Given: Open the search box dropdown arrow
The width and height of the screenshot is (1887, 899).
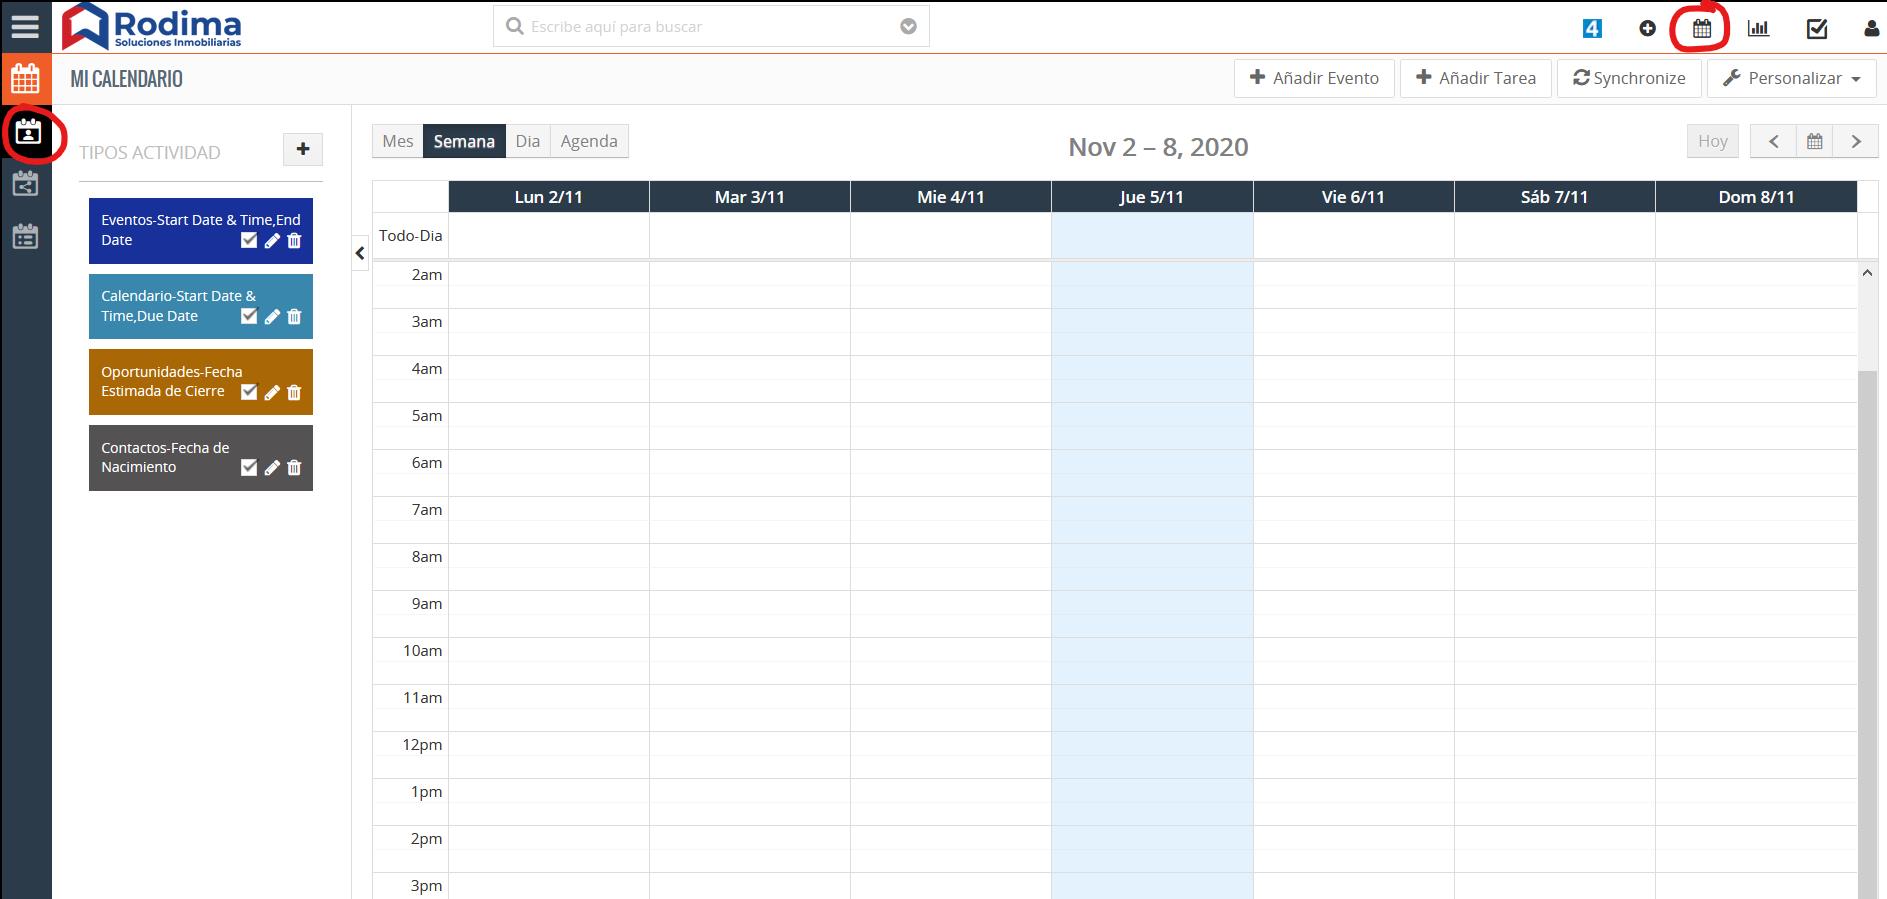Looking at the screenshot, I should click(908, 27).
